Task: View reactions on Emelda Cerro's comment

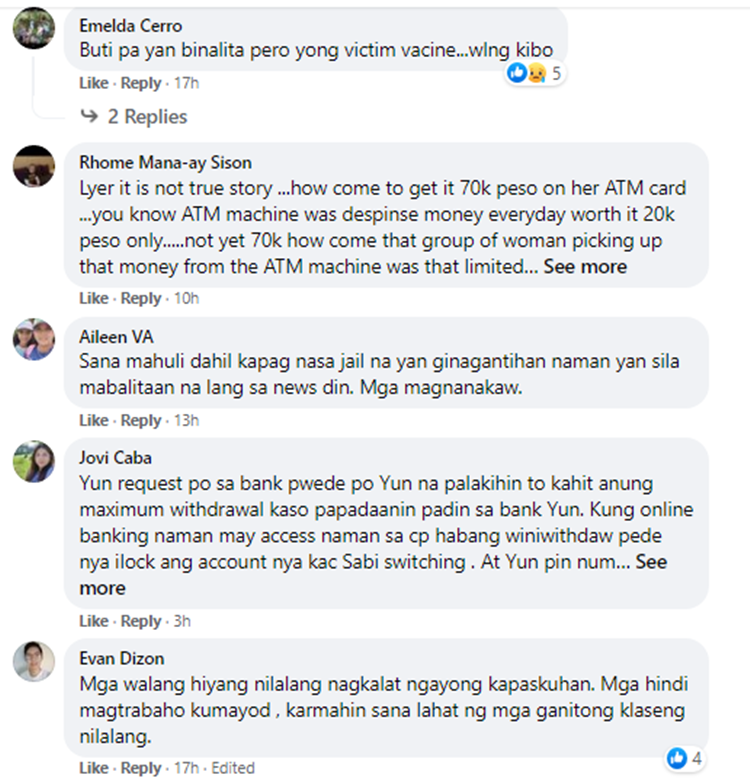Action: [x=534, y=73]
